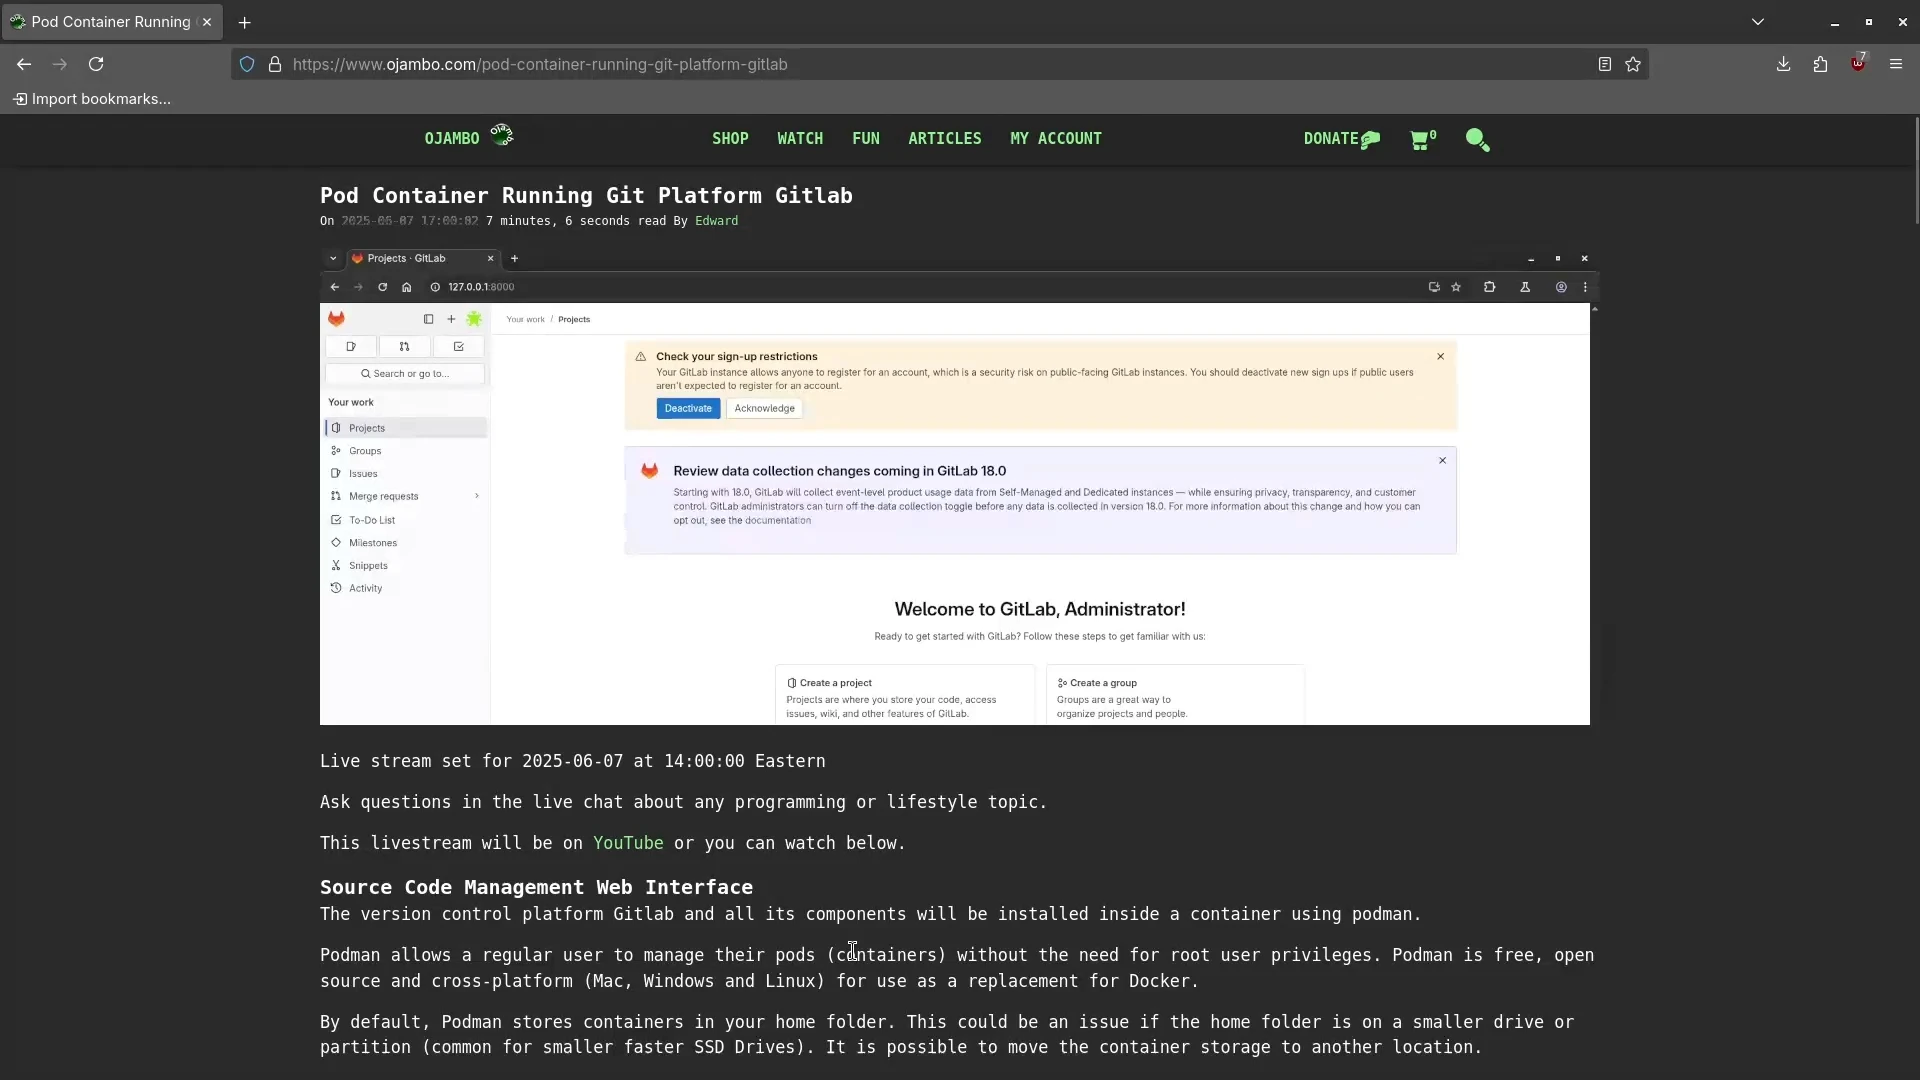The height and width of the screenshot is (1080, 1920).
Task: Click Projects item in GitLab sidebar image
Action: 406,428
